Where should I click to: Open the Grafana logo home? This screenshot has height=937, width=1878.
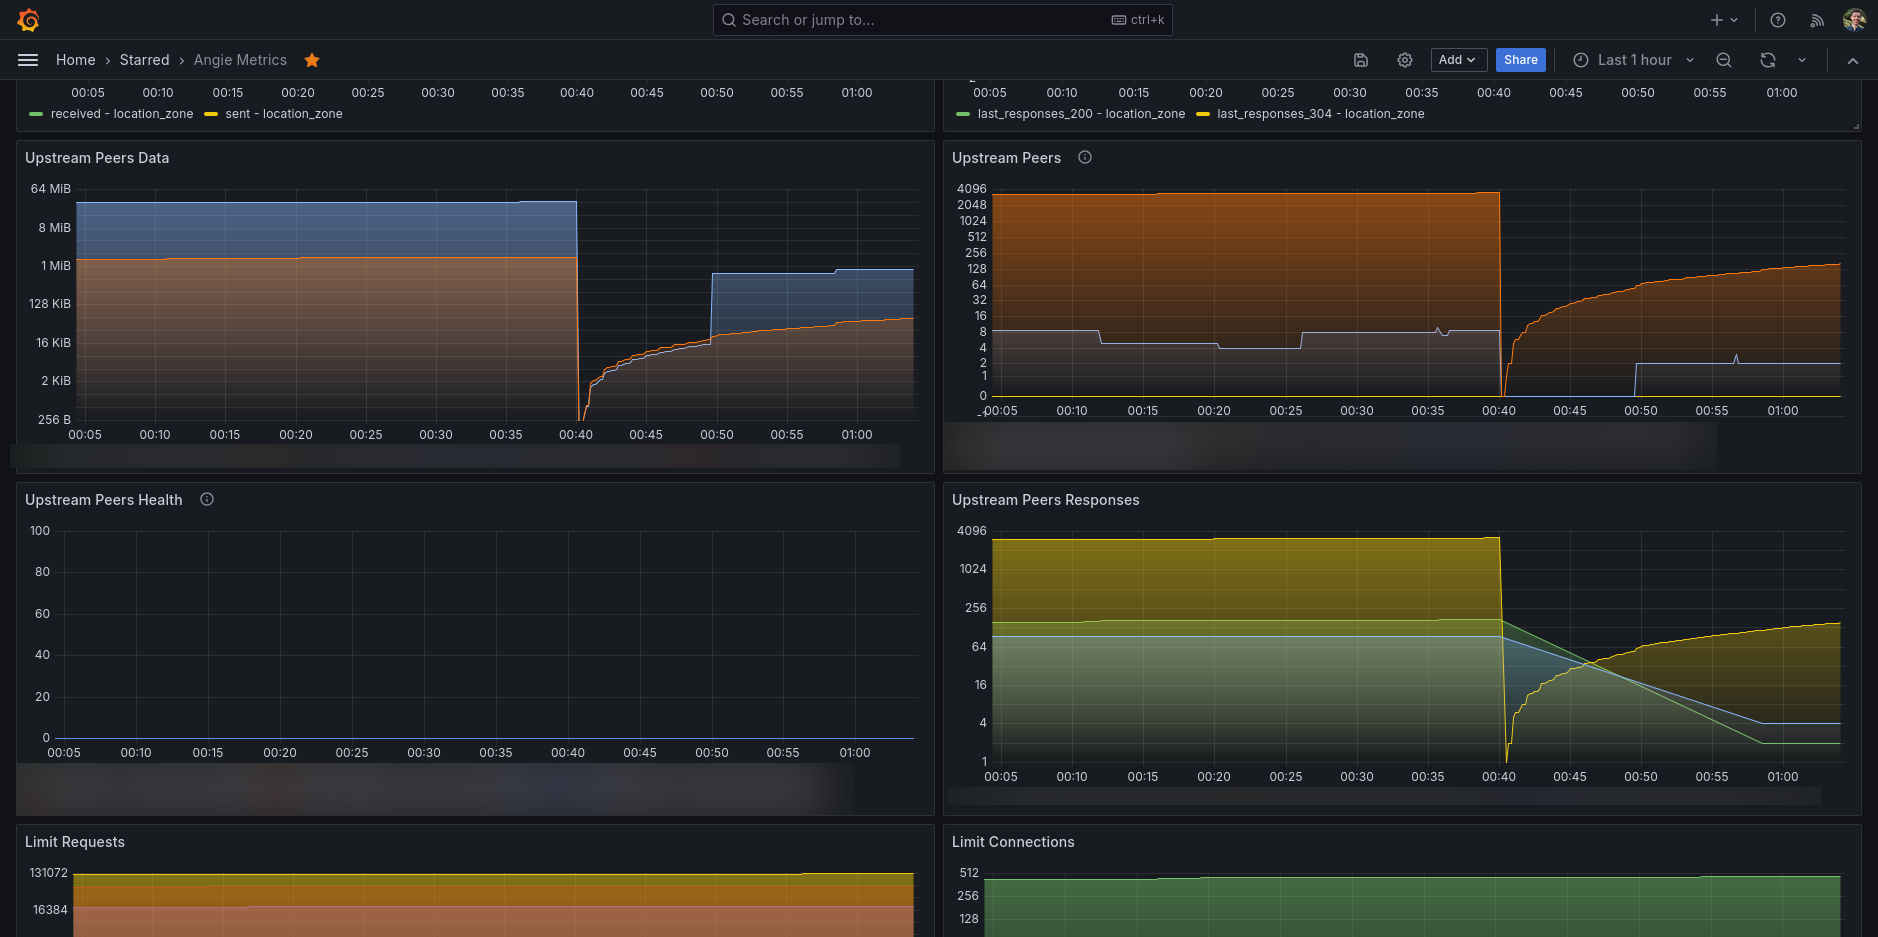point(28,20)
